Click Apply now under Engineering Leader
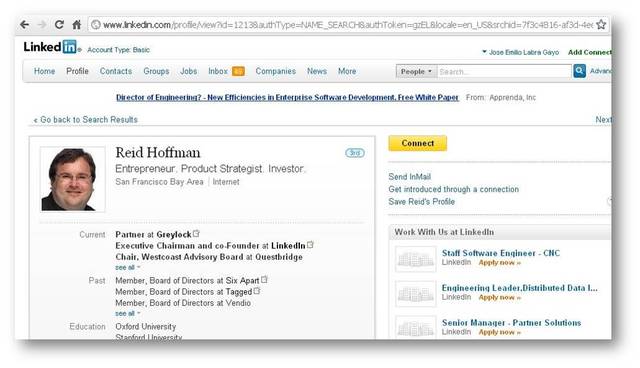Viewport: 640px width, 368px height. tap(500, 297)
